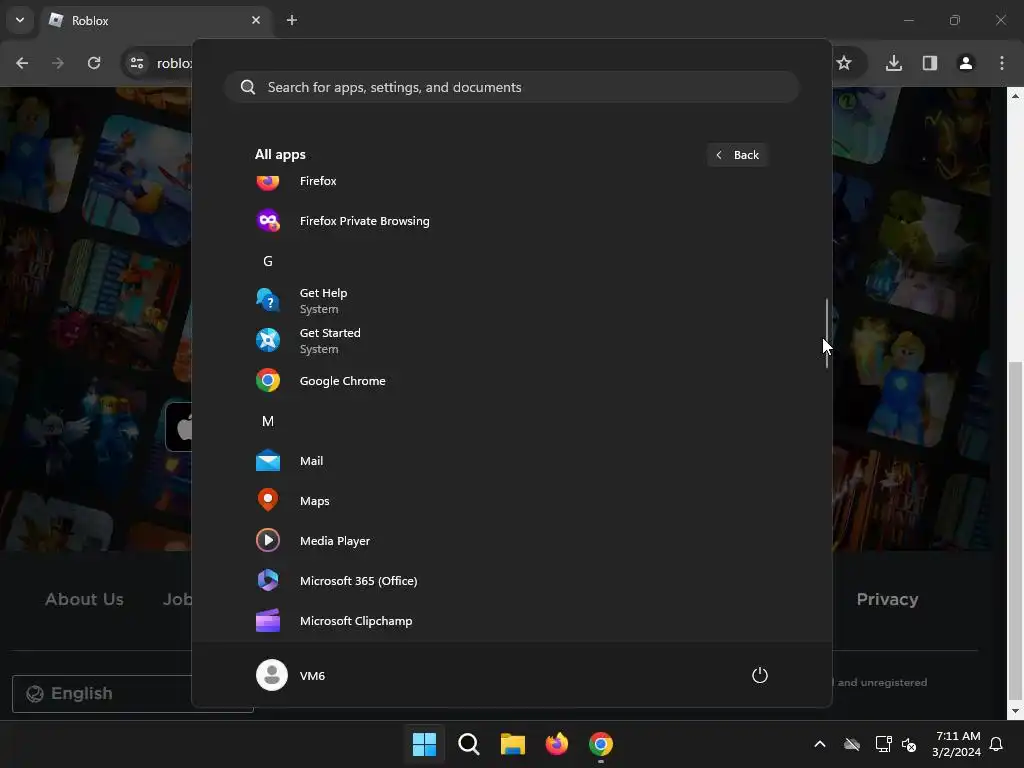Go back in Chrome browser
Screen dimensions: 1024x768
(x=22, y=63)
